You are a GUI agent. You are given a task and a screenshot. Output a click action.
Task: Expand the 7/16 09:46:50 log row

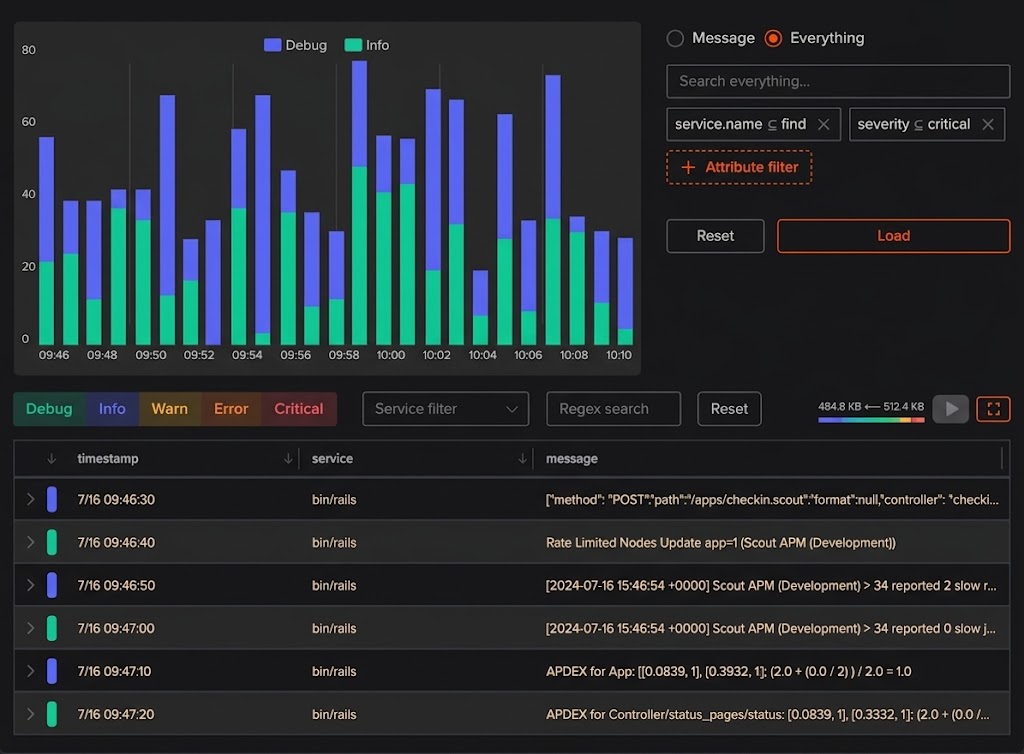coord(30,586)
